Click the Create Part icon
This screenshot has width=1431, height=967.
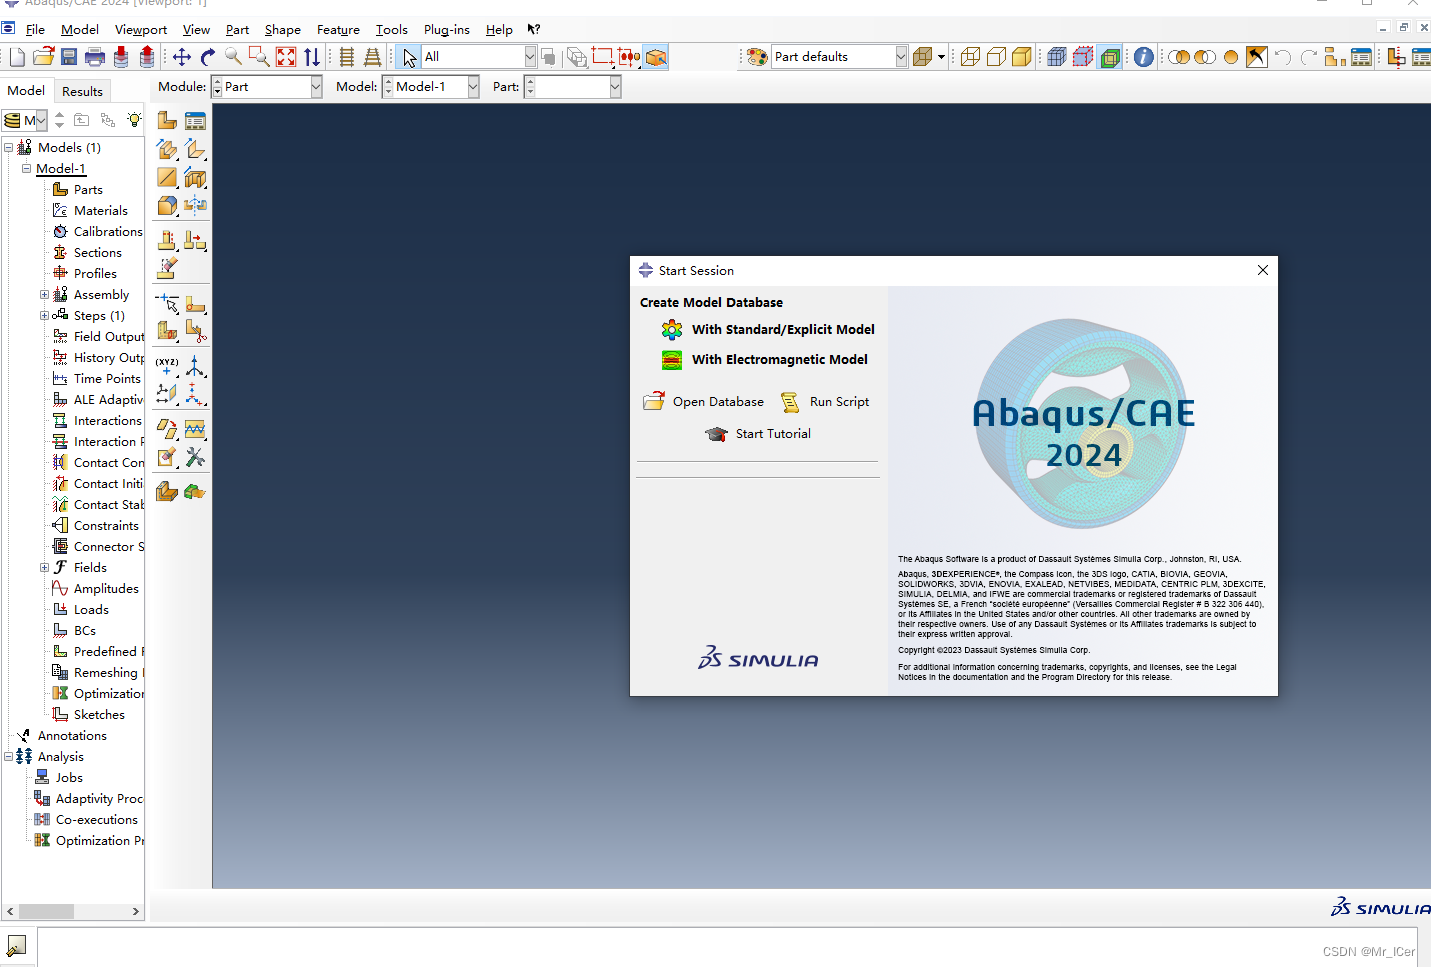[167, 121]
